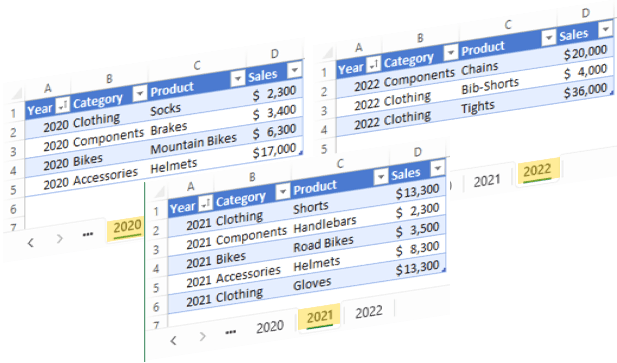
Task: Open Sales filter dropdown in 2022 table
Action: pyautogui.click(x=605, y=29)
